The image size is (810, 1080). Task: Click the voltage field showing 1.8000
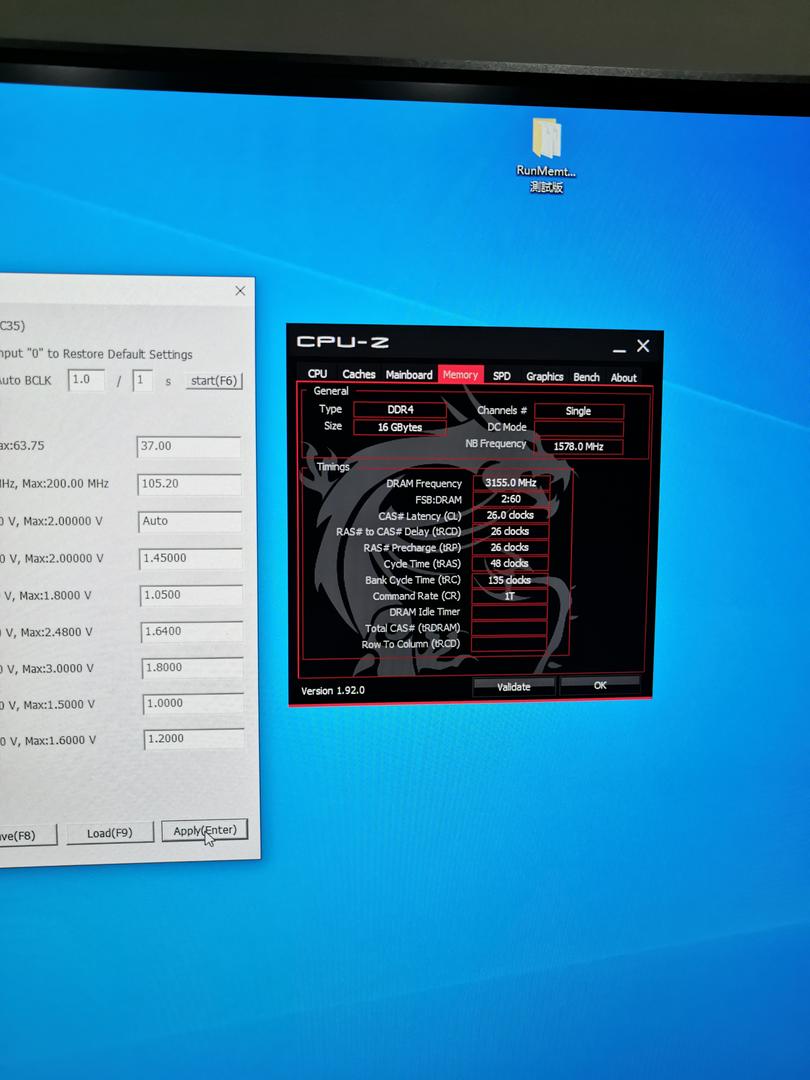pos(193,668)
